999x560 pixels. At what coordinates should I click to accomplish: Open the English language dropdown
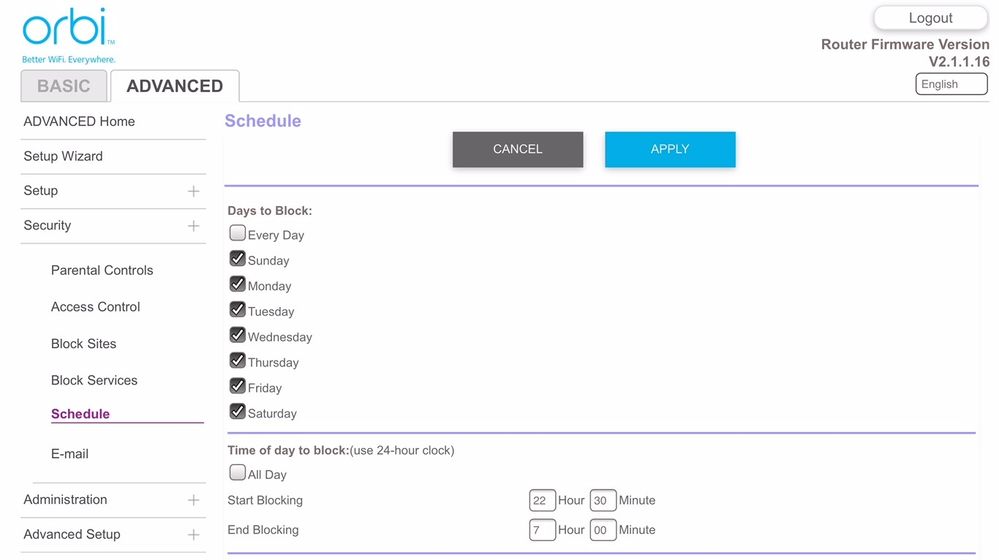tap(951, 85)
